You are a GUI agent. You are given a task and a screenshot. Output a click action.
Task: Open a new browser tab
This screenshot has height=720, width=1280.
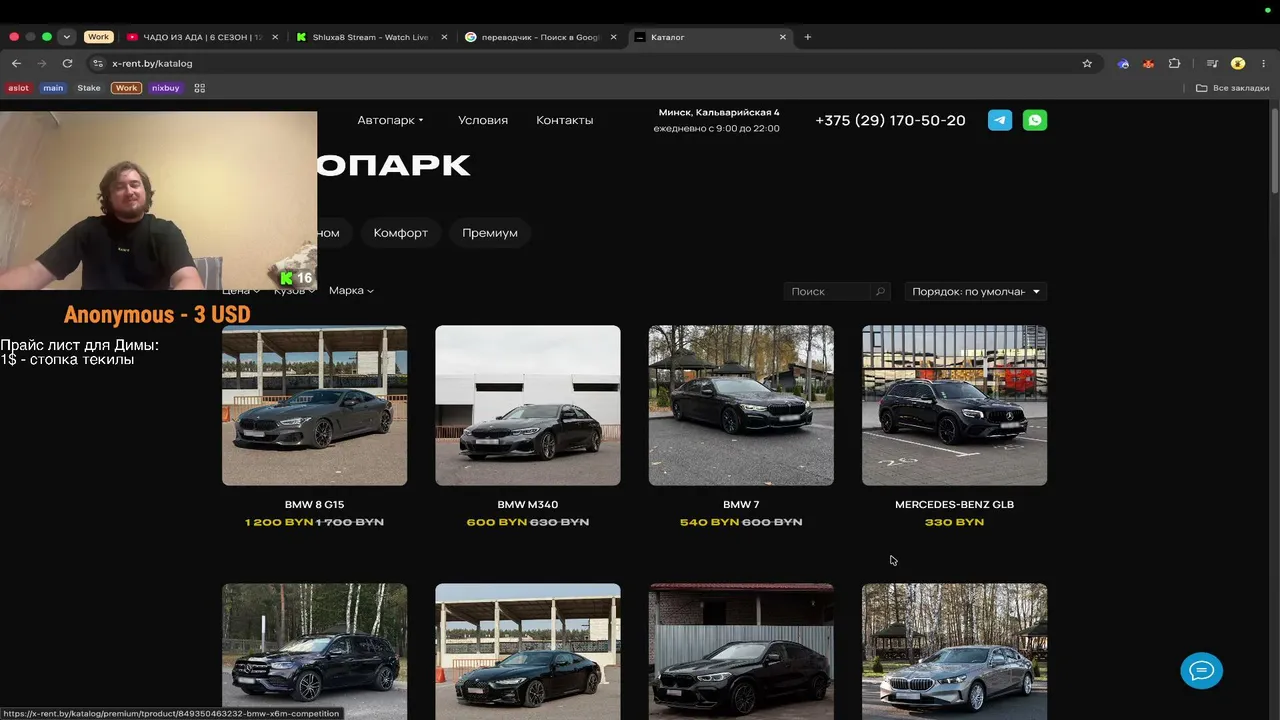[808, 37]
